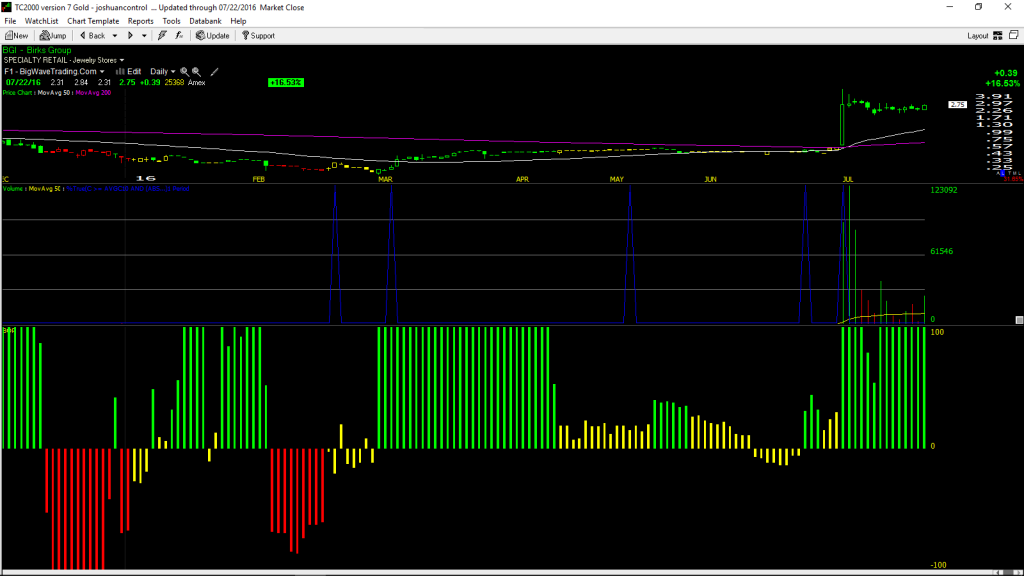1024x576 pixels.
Task: Click the New toolbar button
Action: (17, 36)
